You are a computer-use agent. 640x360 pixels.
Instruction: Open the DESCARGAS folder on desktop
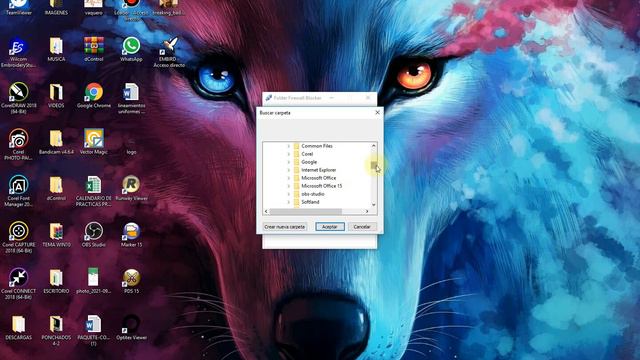coord(18,328)
